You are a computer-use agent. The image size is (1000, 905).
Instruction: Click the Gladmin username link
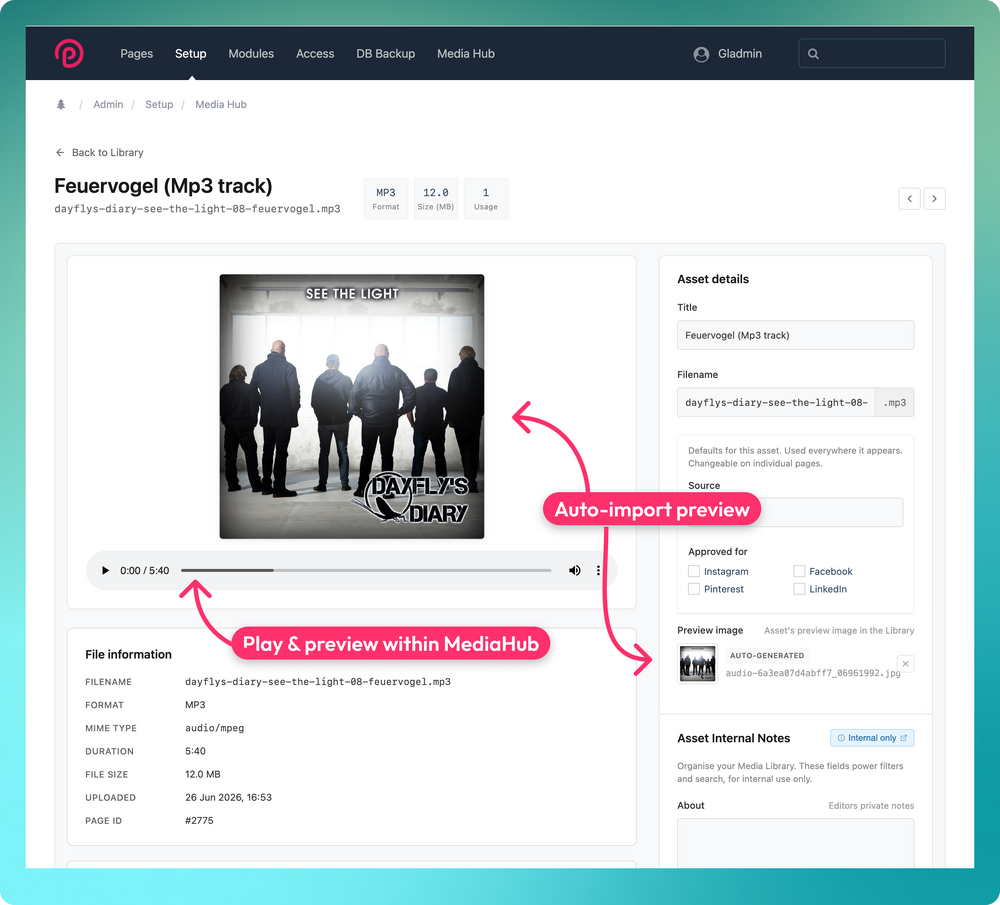click(x=740, y=54)
